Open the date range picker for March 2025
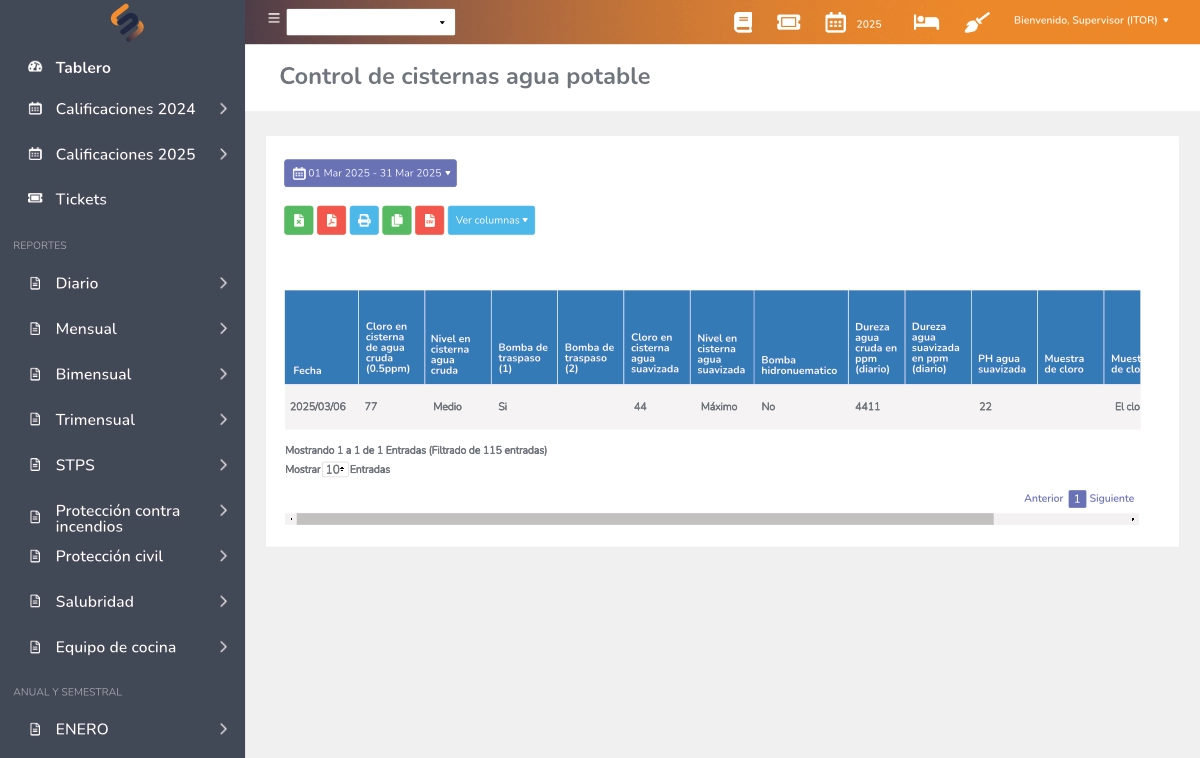 pos(370,173)
